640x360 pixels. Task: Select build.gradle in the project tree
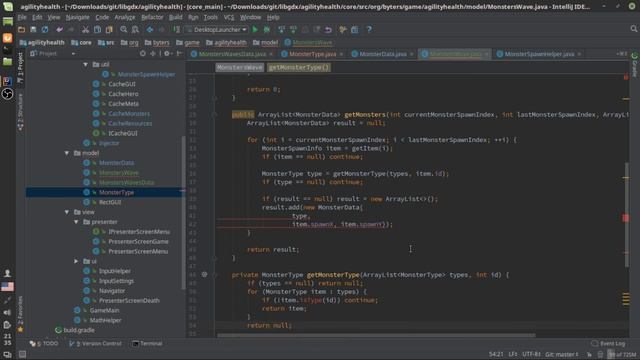pos(79,330)
